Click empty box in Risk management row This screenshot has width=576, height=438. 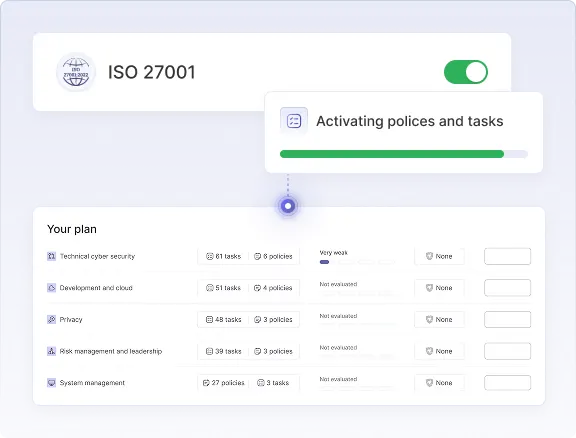pos(507,351)
